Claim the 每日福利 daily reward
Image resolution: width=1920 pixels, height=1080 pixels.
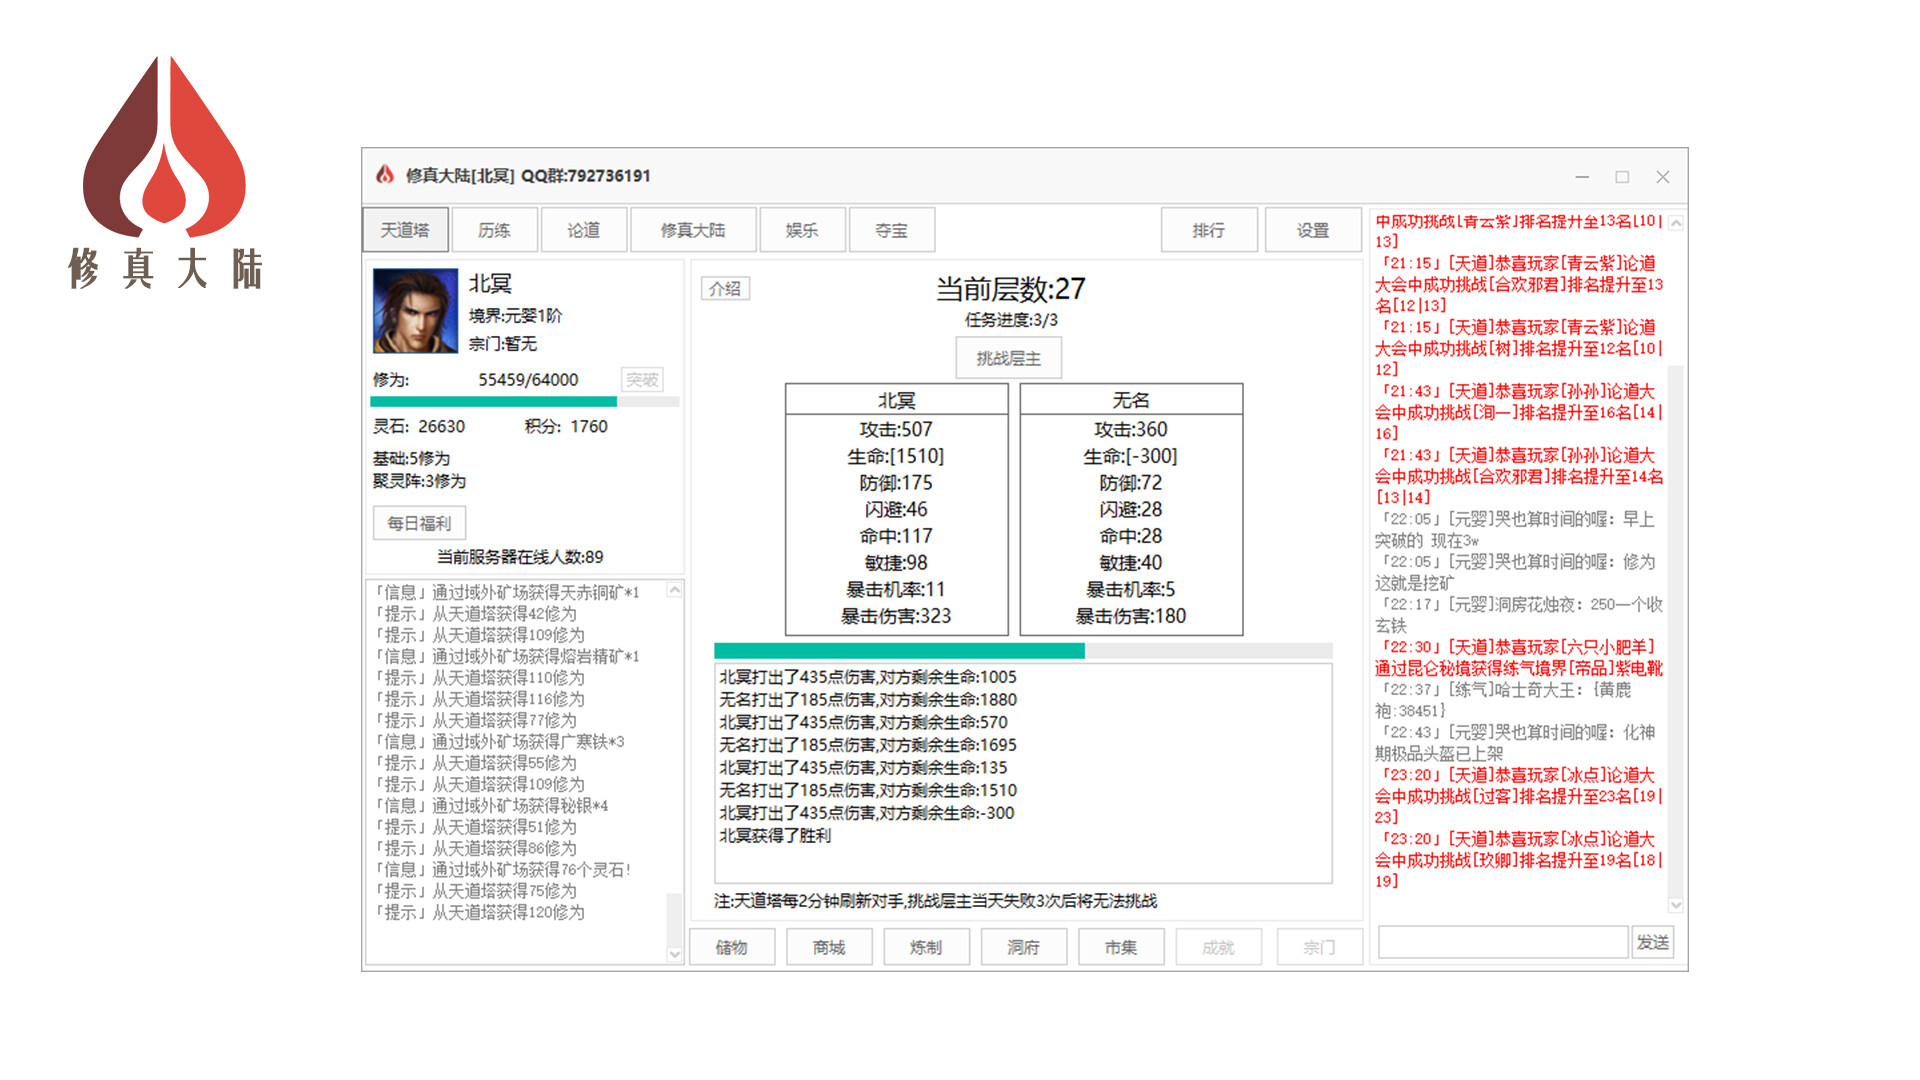click(419, 523)
